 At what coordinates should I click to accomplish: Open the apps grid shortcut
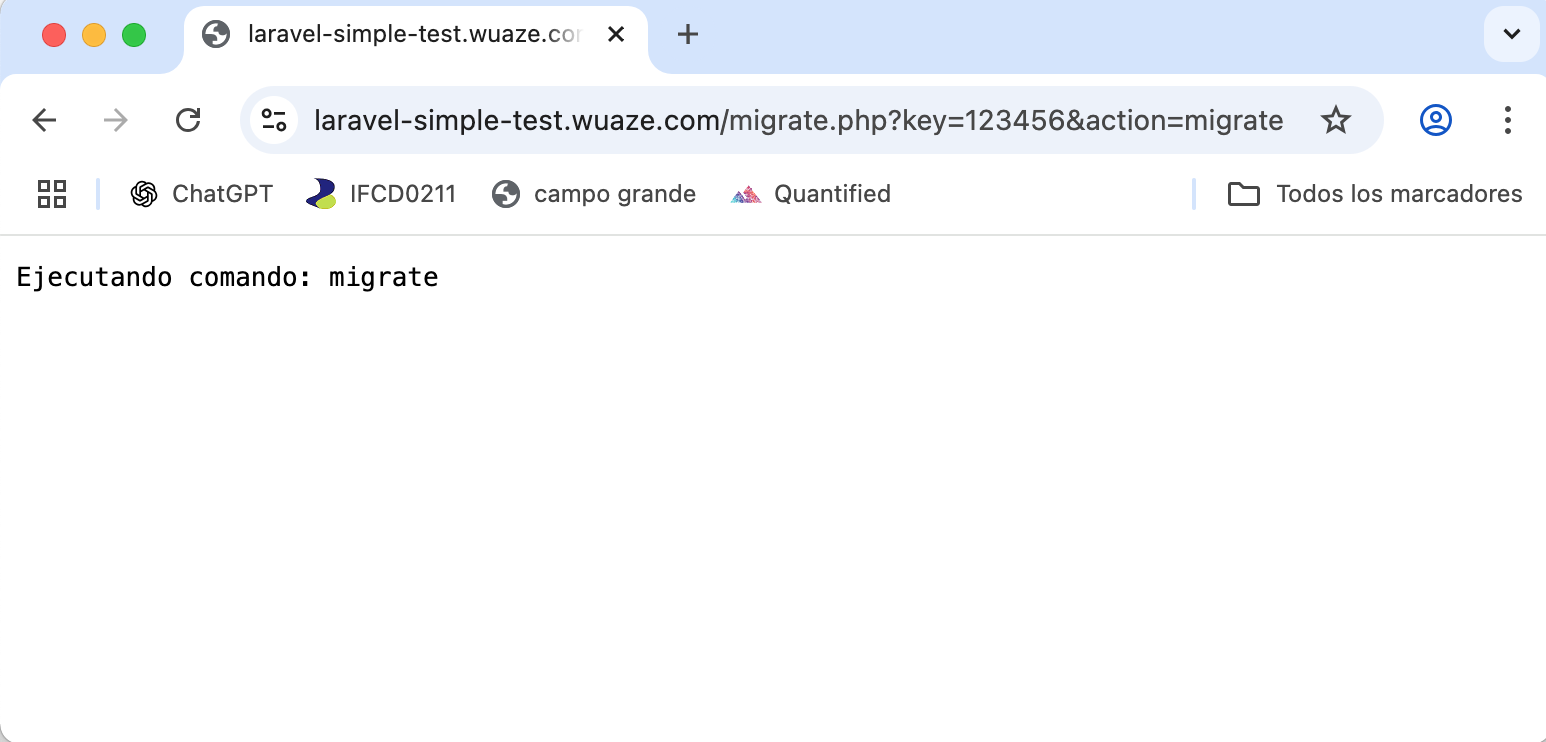pos(52,194)
